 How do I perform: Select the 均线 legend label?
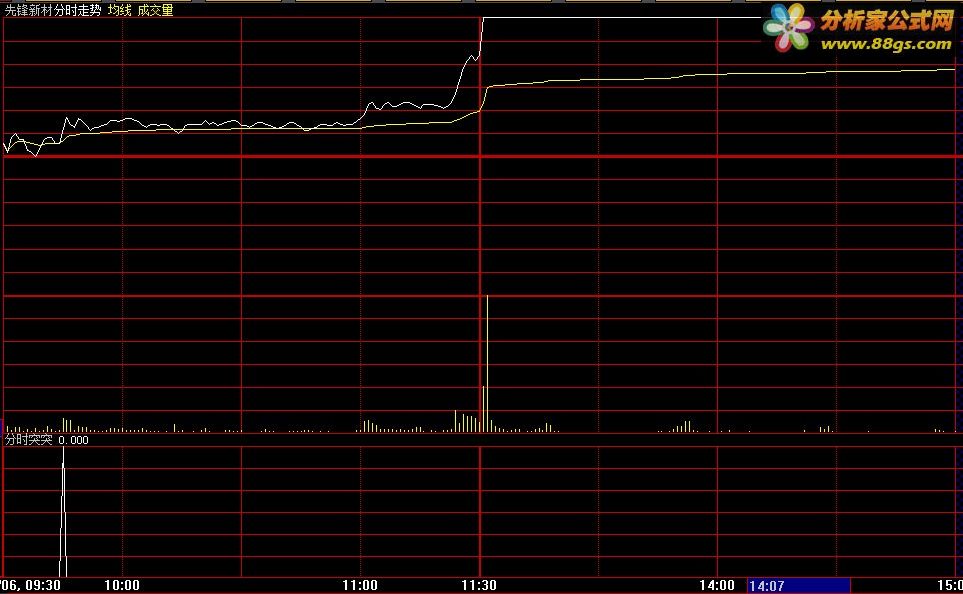click(119, 10)
